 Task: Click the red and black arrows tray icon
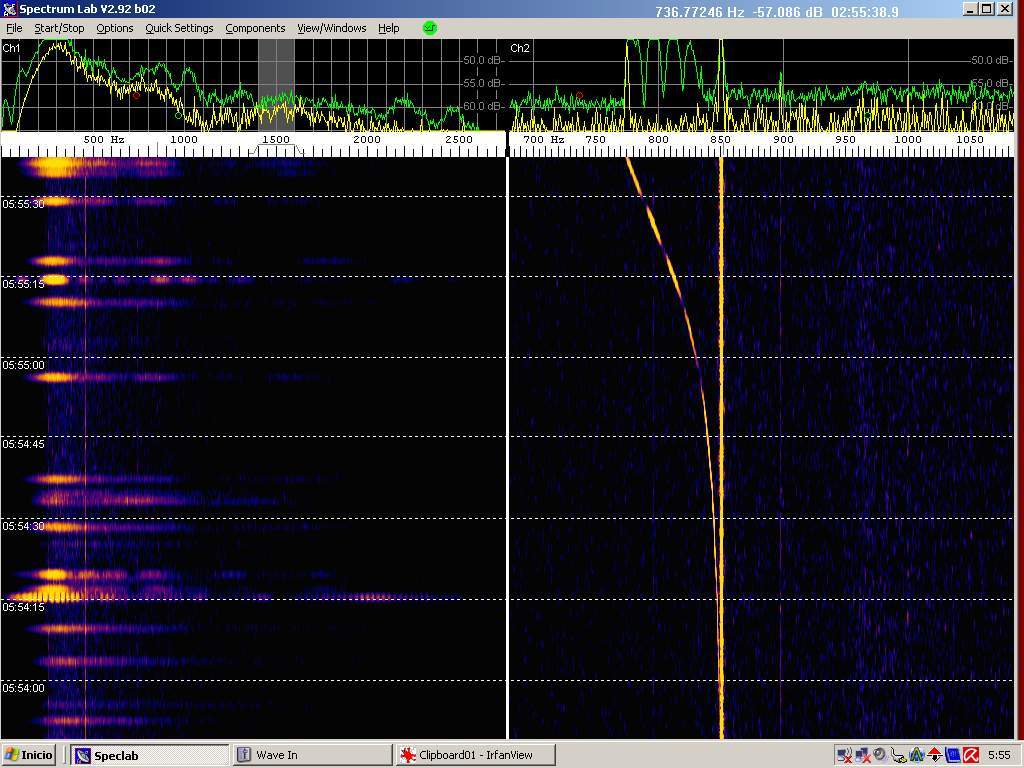[x=934, y=755]
